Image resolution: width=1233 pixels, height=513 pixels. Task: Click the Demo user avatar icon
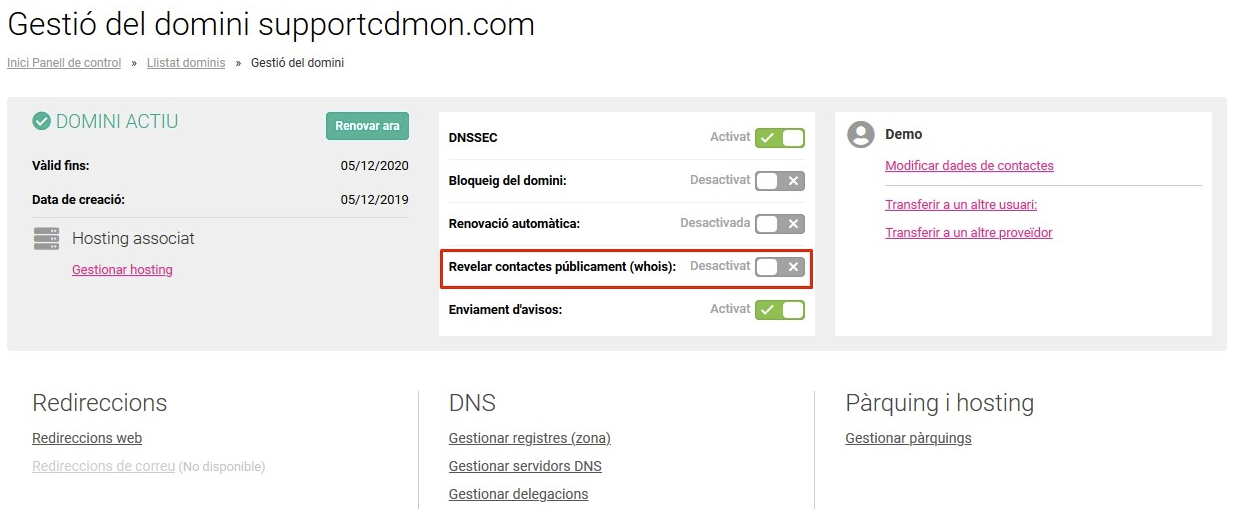tap(861, 135)
